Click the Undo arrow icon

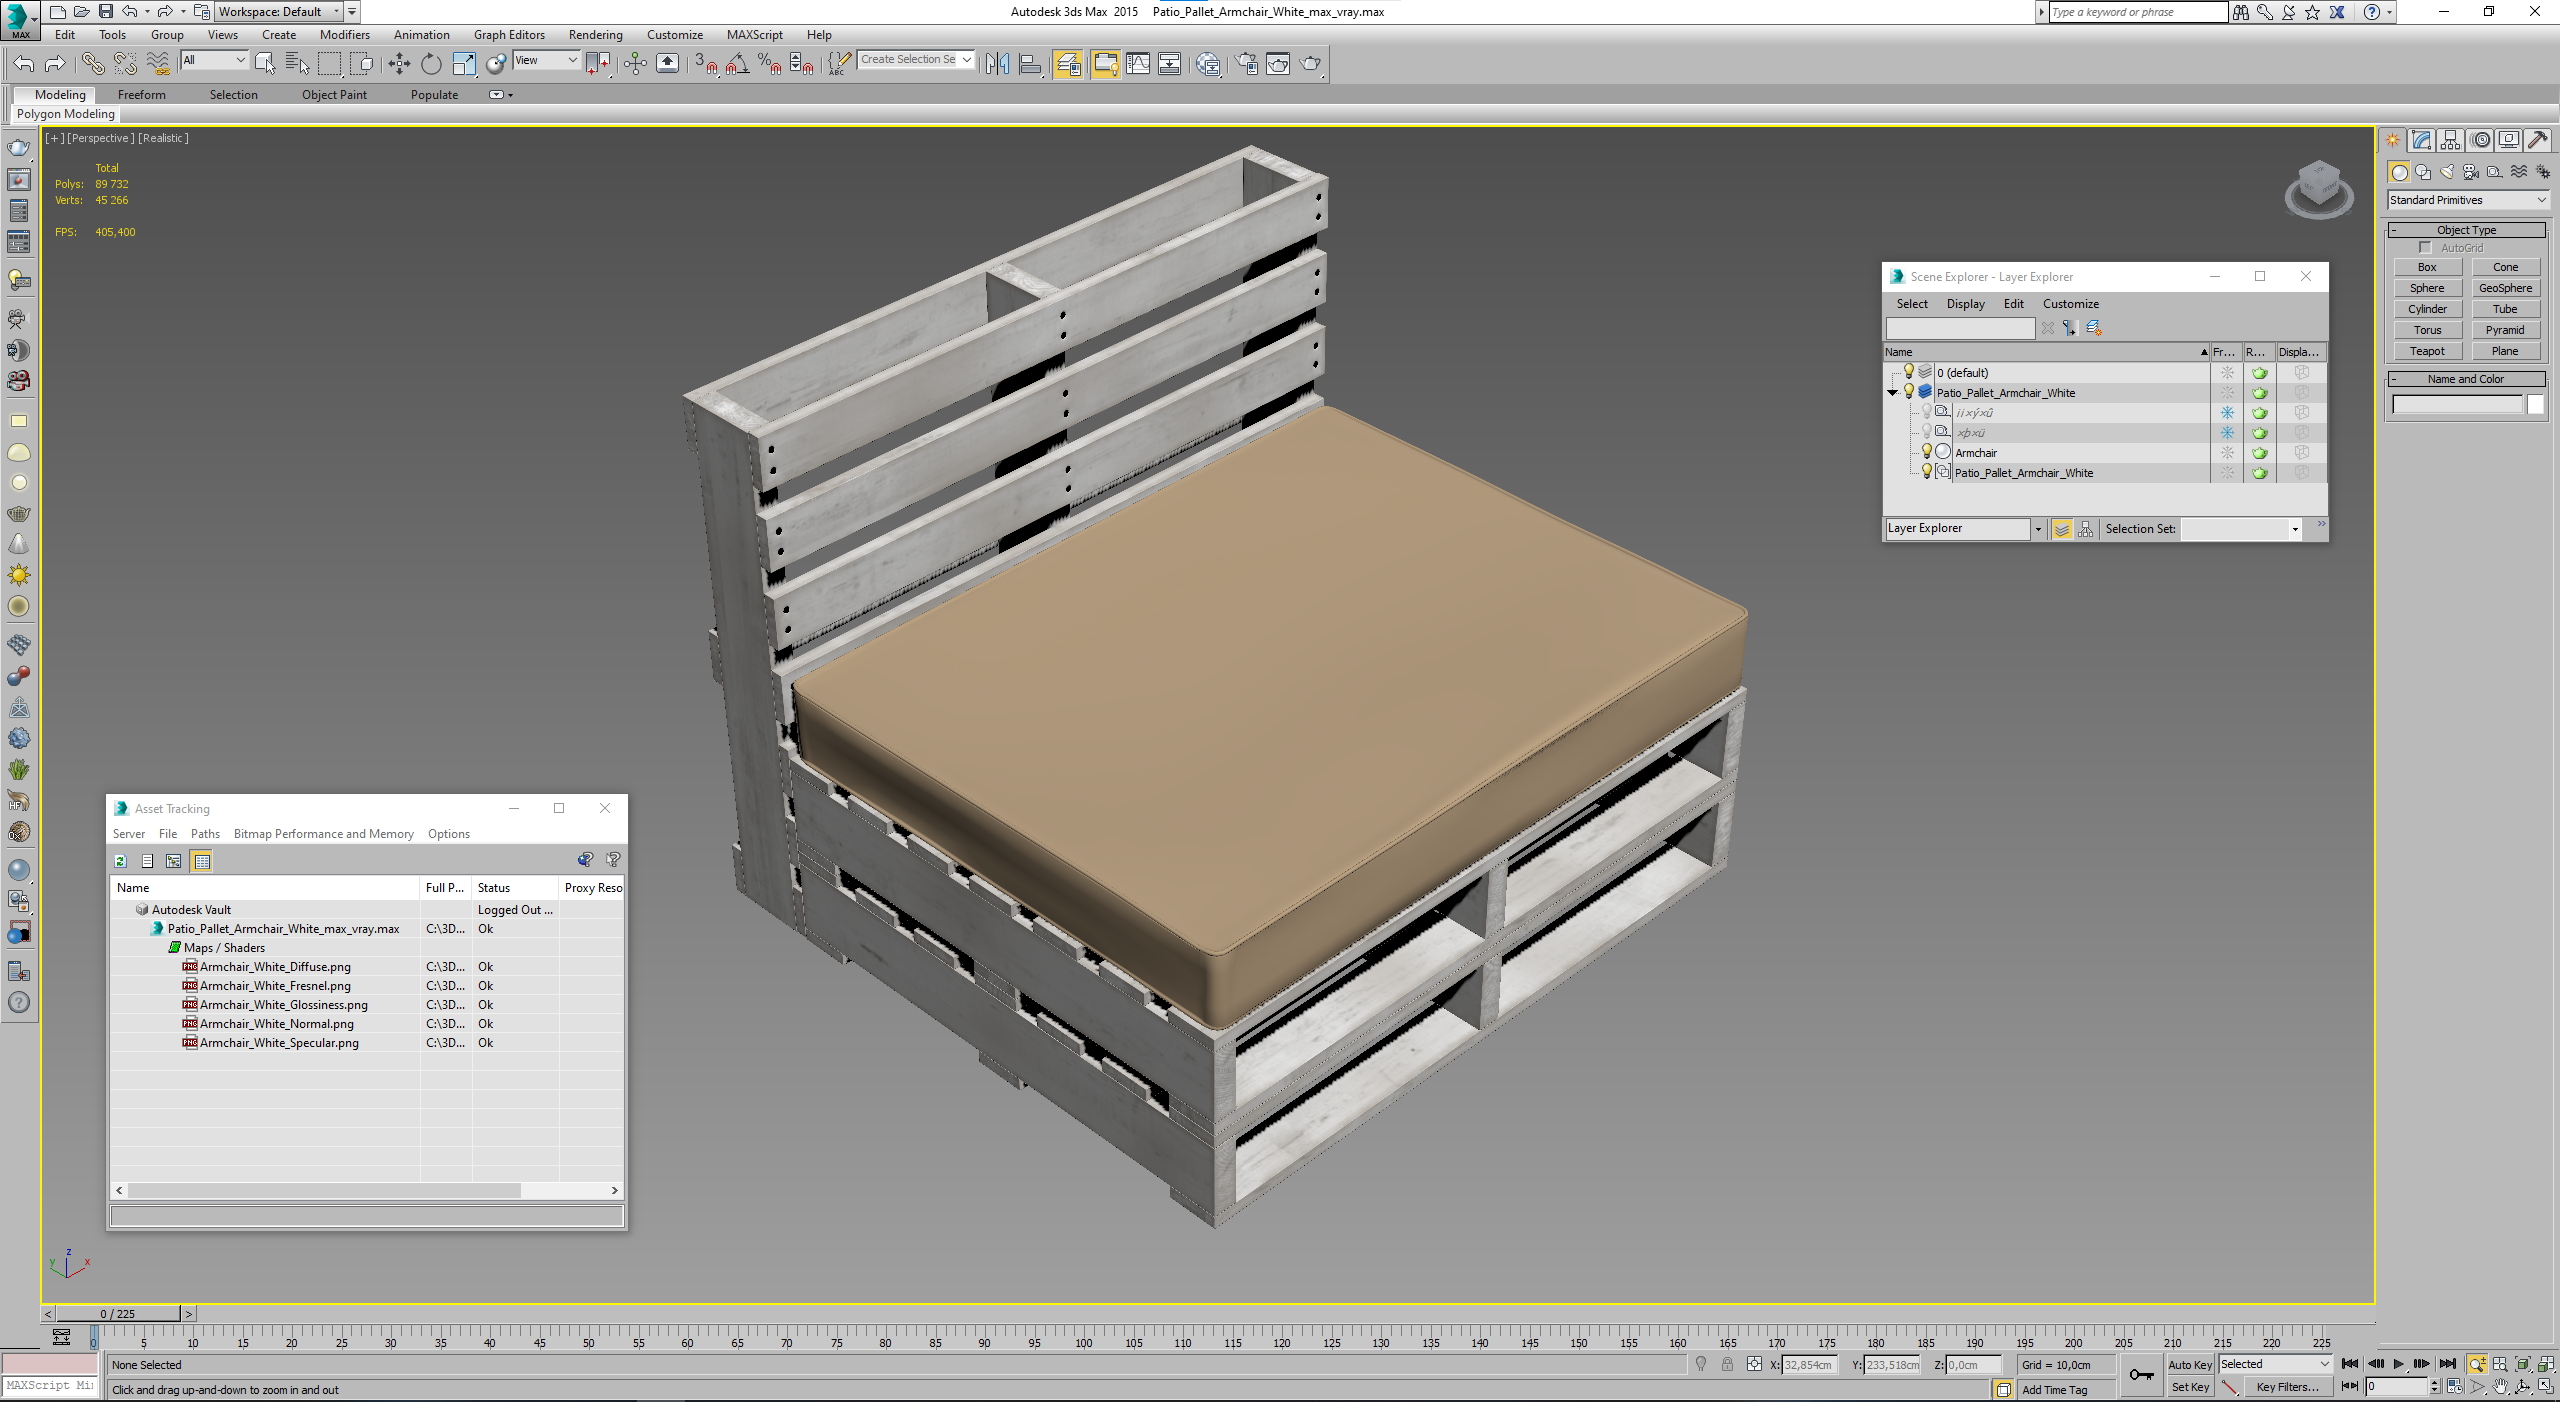[23, 64]
